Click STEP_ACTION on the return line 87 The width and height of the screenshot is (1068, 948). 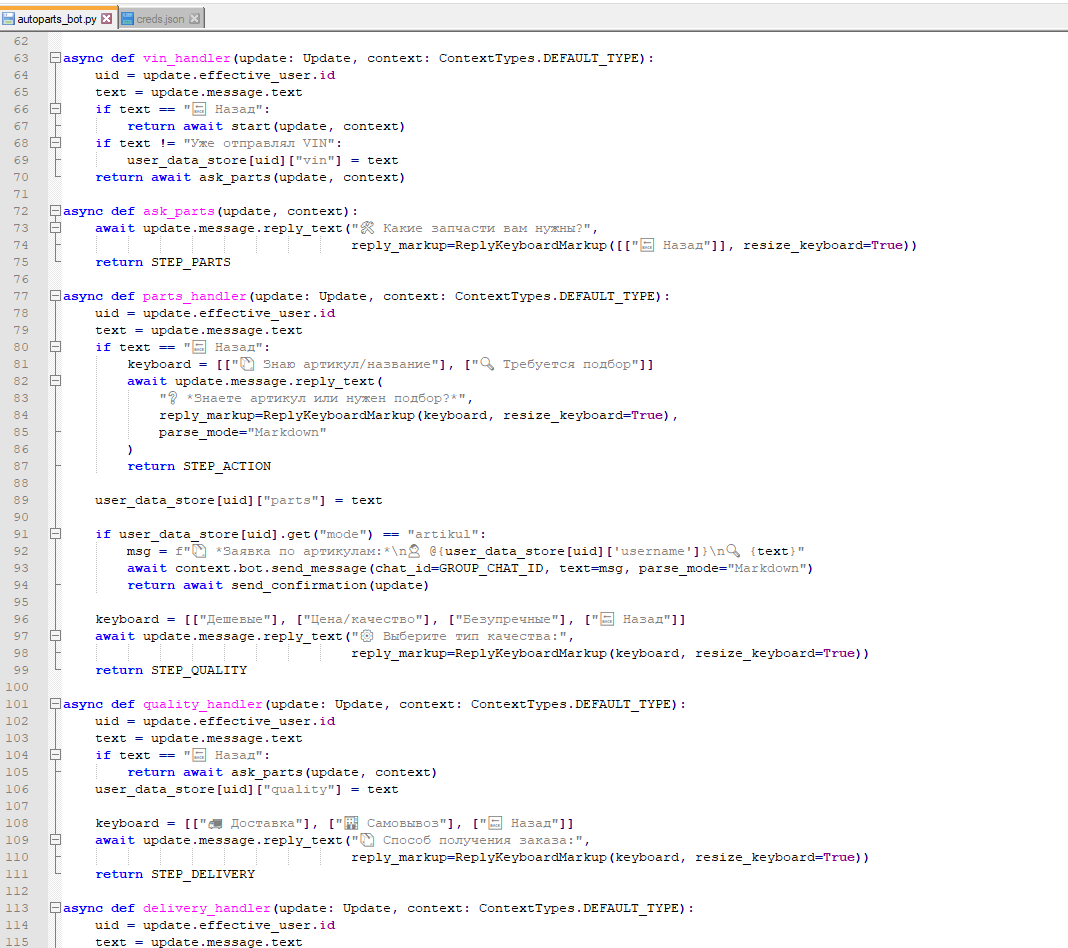[227, 466]
